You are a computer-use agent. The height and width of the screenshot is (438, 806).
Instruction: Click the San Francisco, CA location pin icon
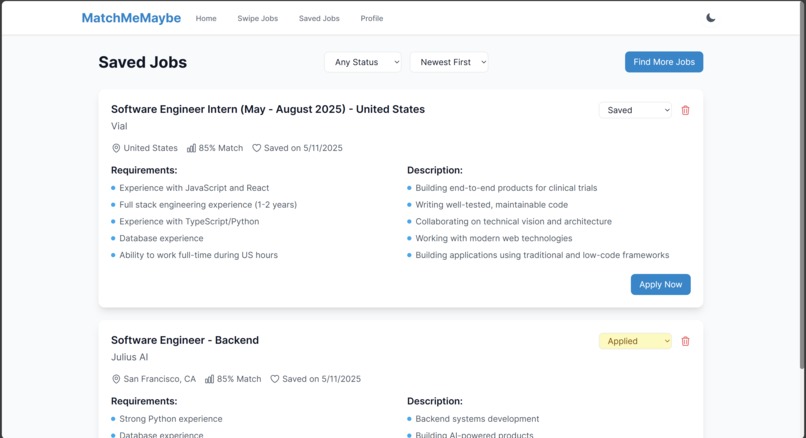116,379
